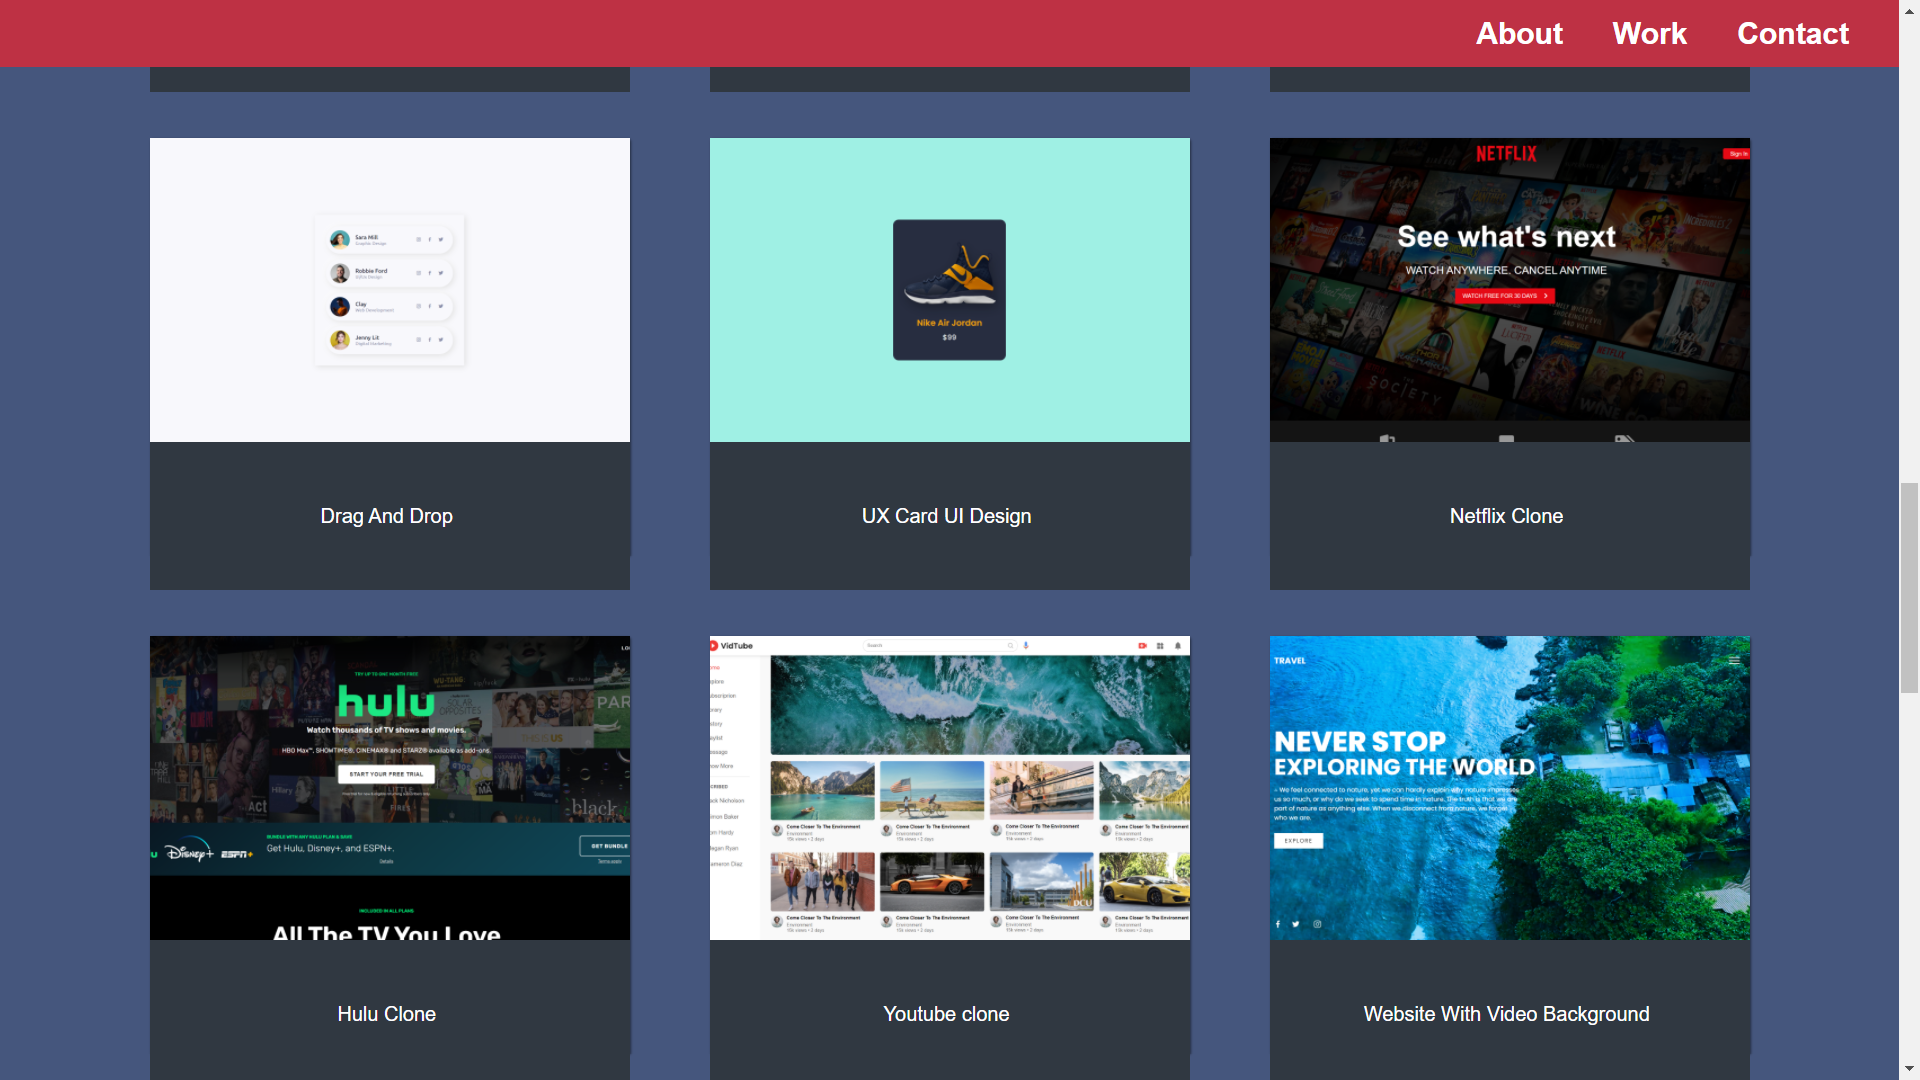Click the search bar in VidTube preview
This screenshot has width=1920, height=1080.
point(940,646)
